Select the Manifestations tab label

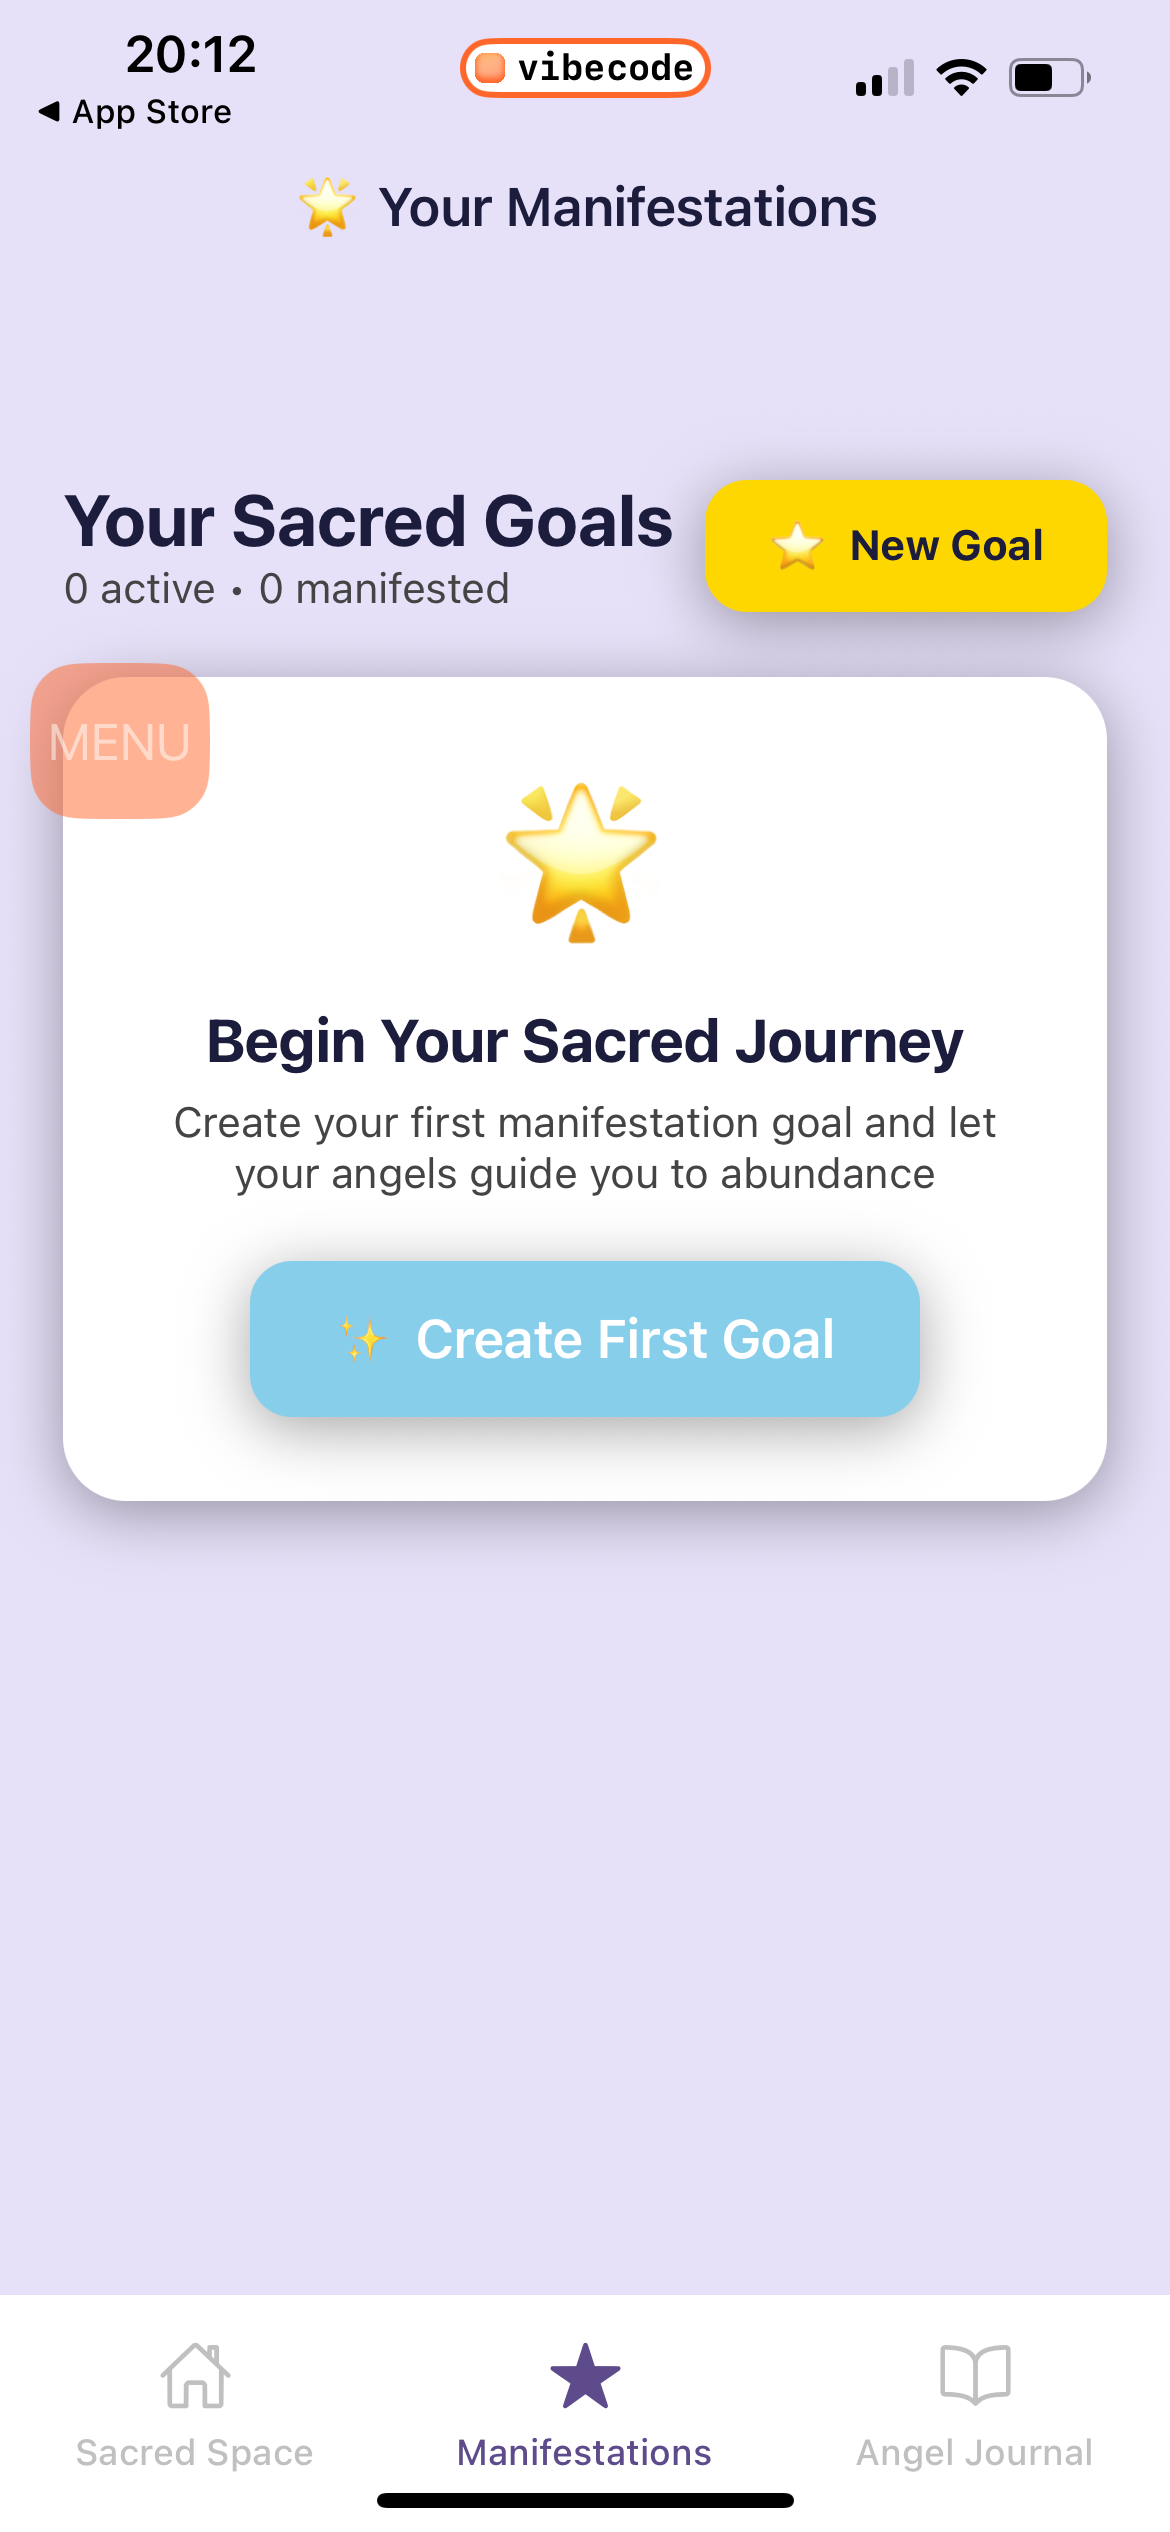click(585, 2453)
